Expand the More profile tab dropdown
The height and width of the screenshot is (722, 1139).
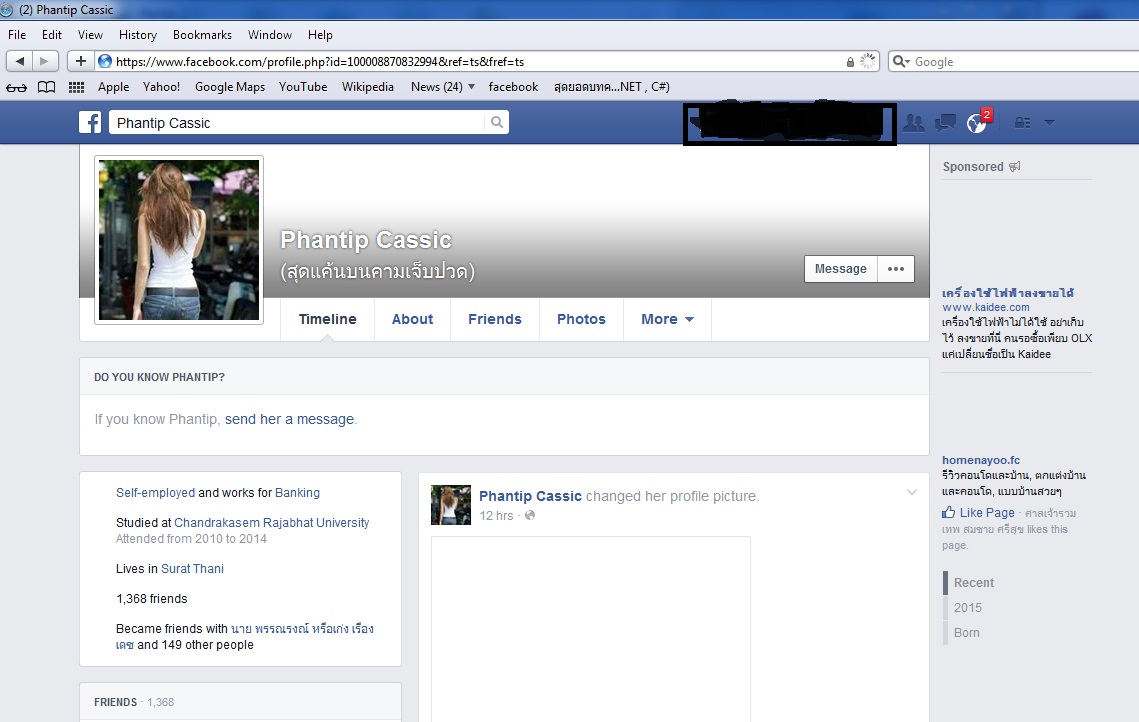click(668, 319)
